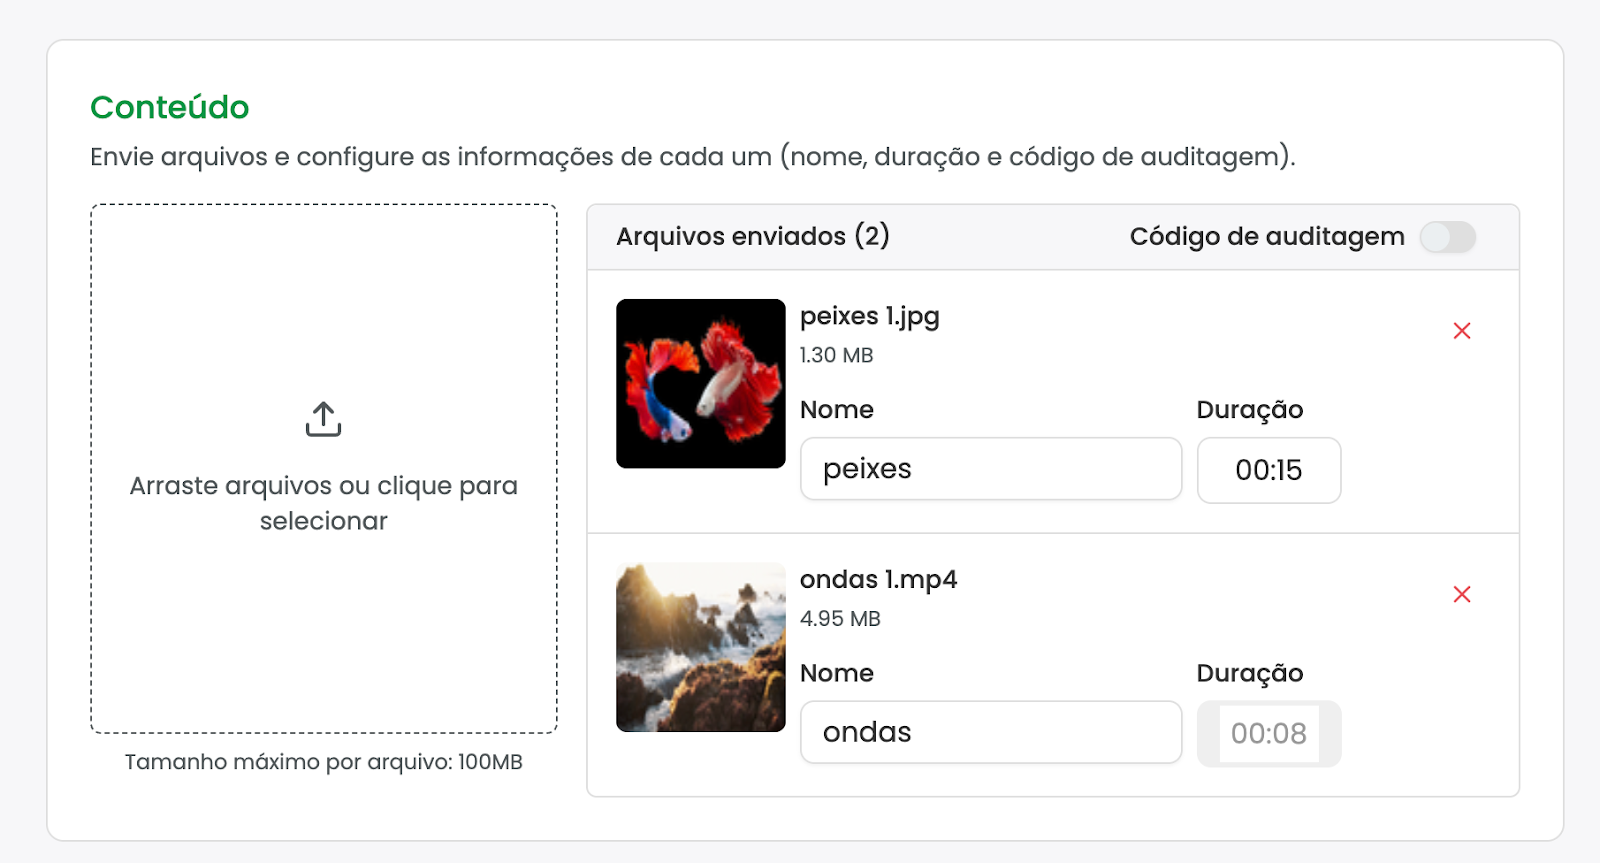Click the disabled duration field 00:08
1600x863 pixels.
coord(1268,733)
